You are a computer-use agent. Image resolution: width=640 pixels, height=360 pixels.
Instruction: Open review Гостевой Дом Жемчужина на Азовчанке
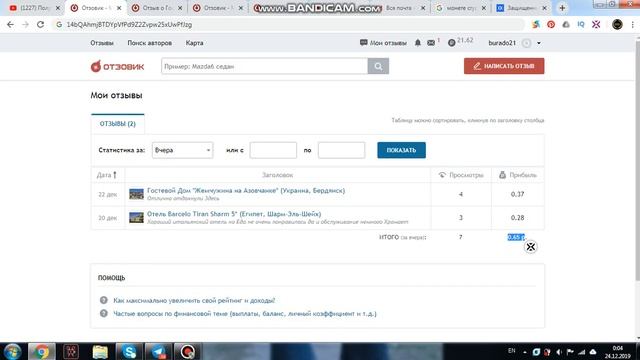pos(246,191)
